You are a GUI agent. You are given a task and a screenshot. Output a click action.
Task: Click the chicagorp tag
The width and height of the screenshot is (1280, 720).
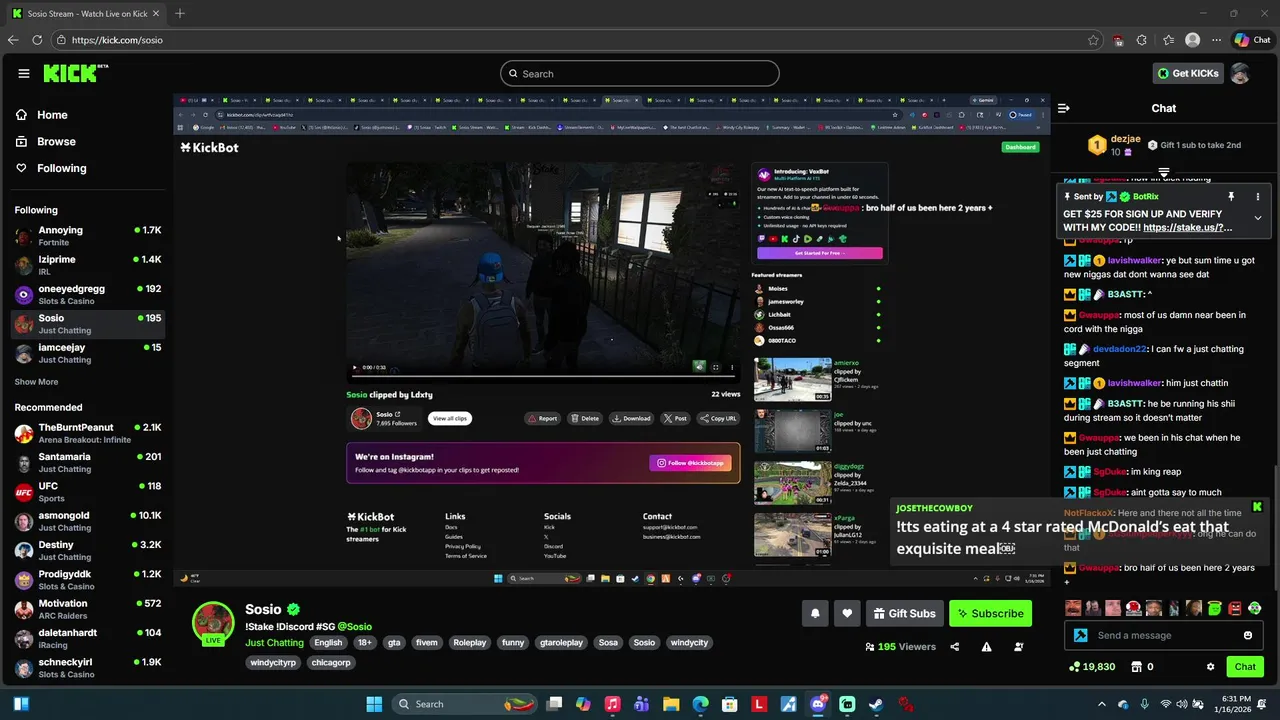click(330, 662)
